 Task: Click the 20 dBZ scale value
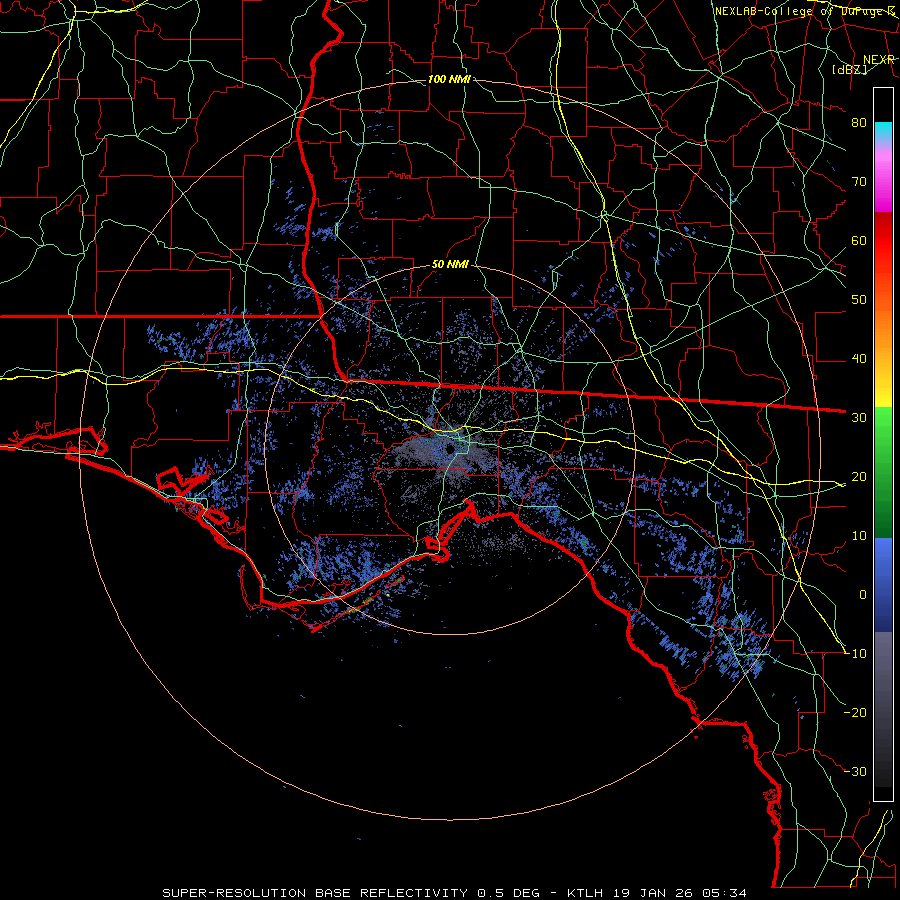click(x=859, y=477)
